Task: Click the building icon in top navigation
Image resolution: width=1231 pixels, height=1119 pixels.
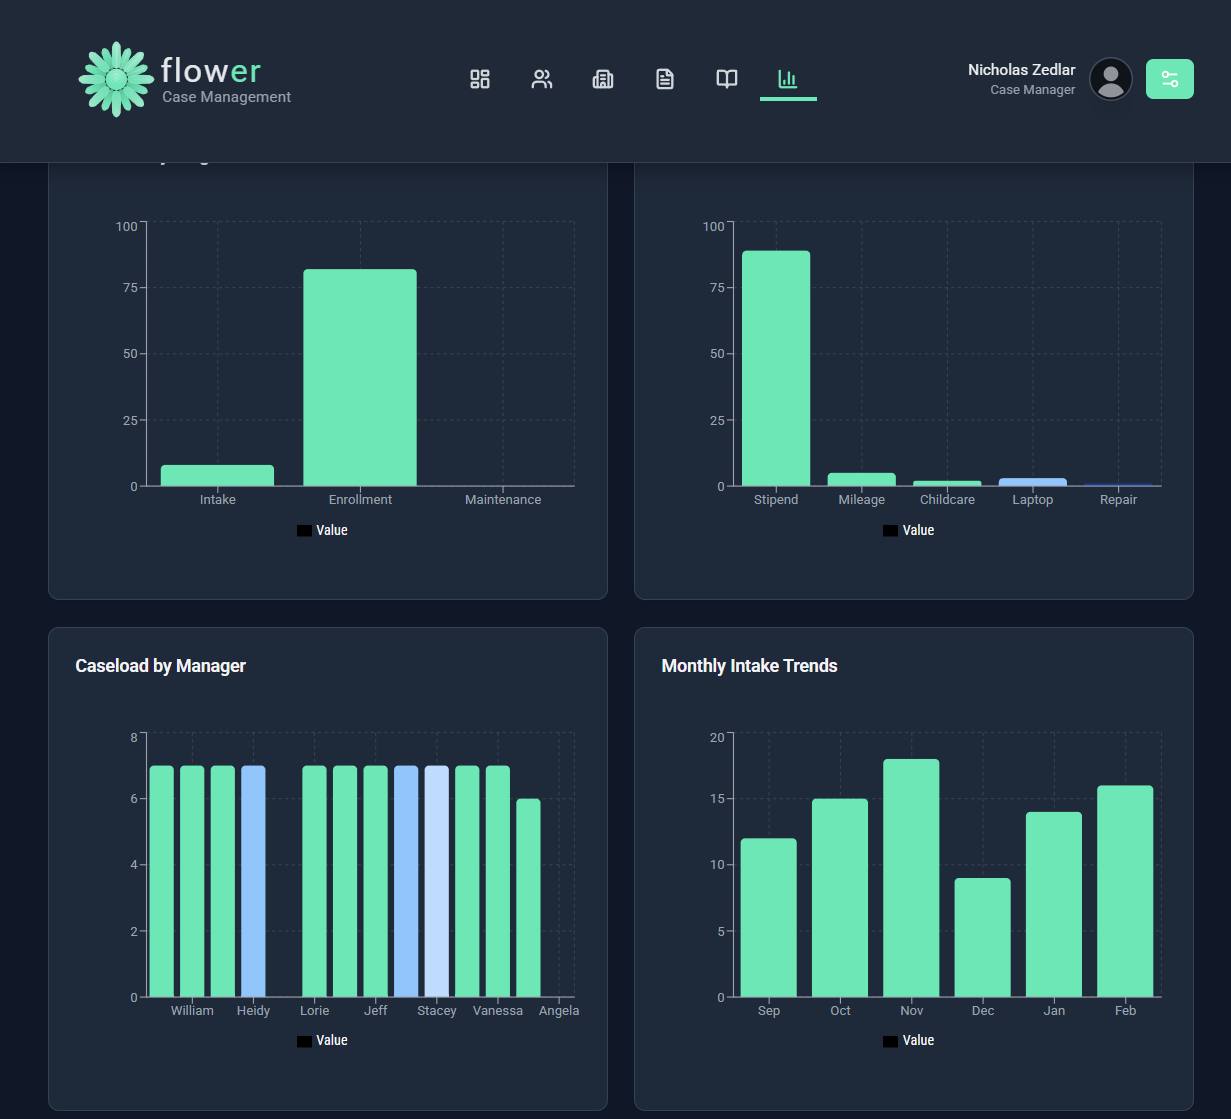Action: tap(603, 79)
